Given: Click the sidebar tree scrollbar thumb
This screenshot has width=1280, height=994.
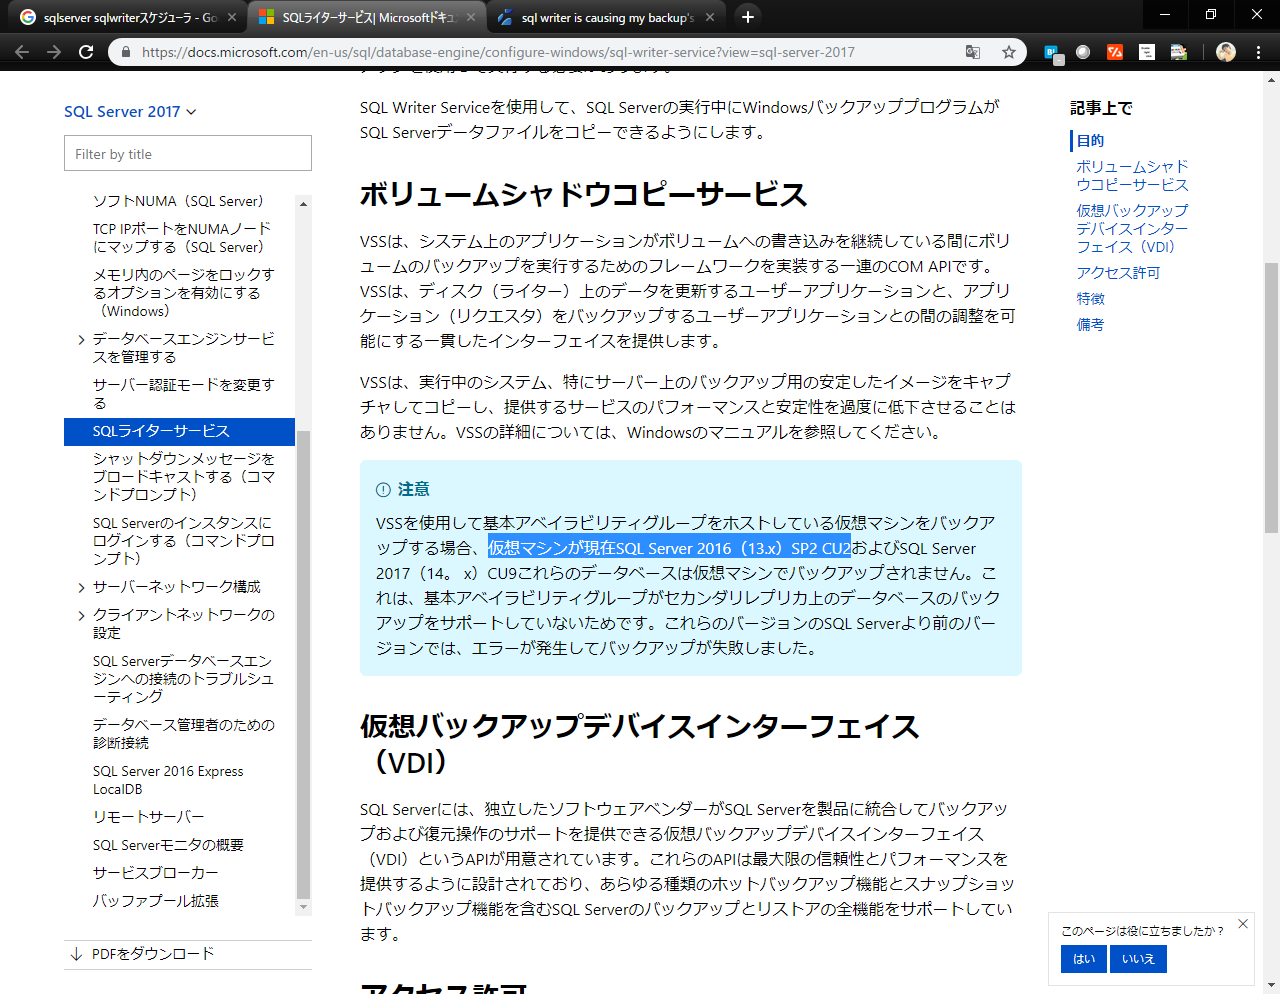Looking at the screenshot, I should [x=304, y=665].
